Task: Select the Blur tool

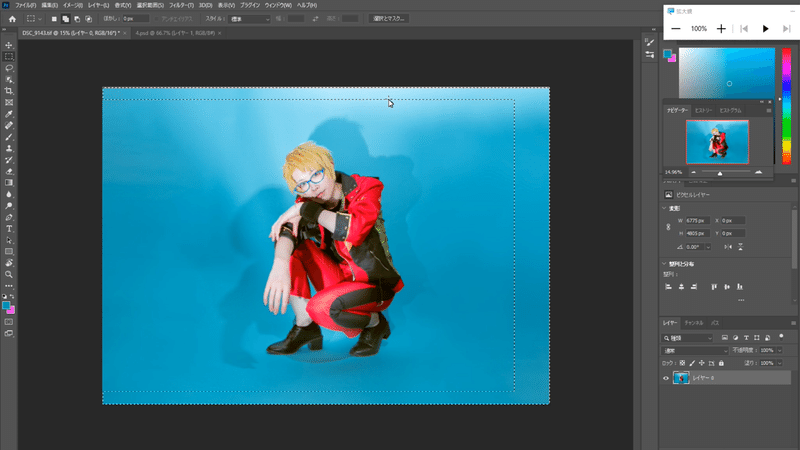Action: [9, 194]
